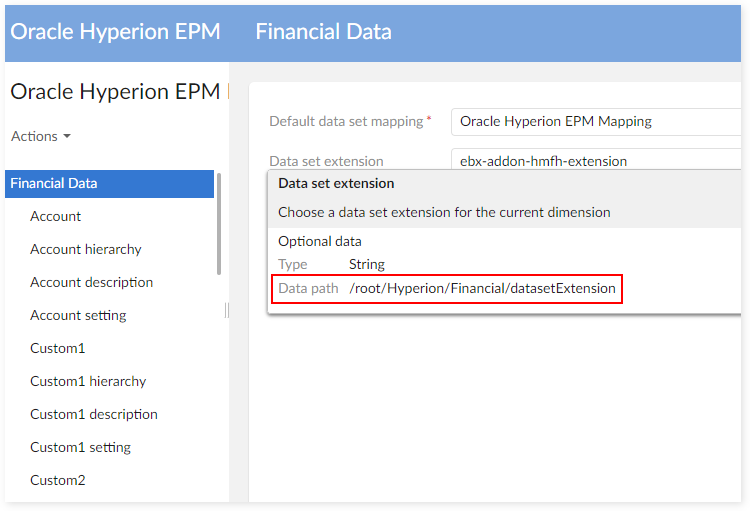Open the Custom1 hierarchy table
This screenshot has height=511, width=750.
click(x=88, y=381)
